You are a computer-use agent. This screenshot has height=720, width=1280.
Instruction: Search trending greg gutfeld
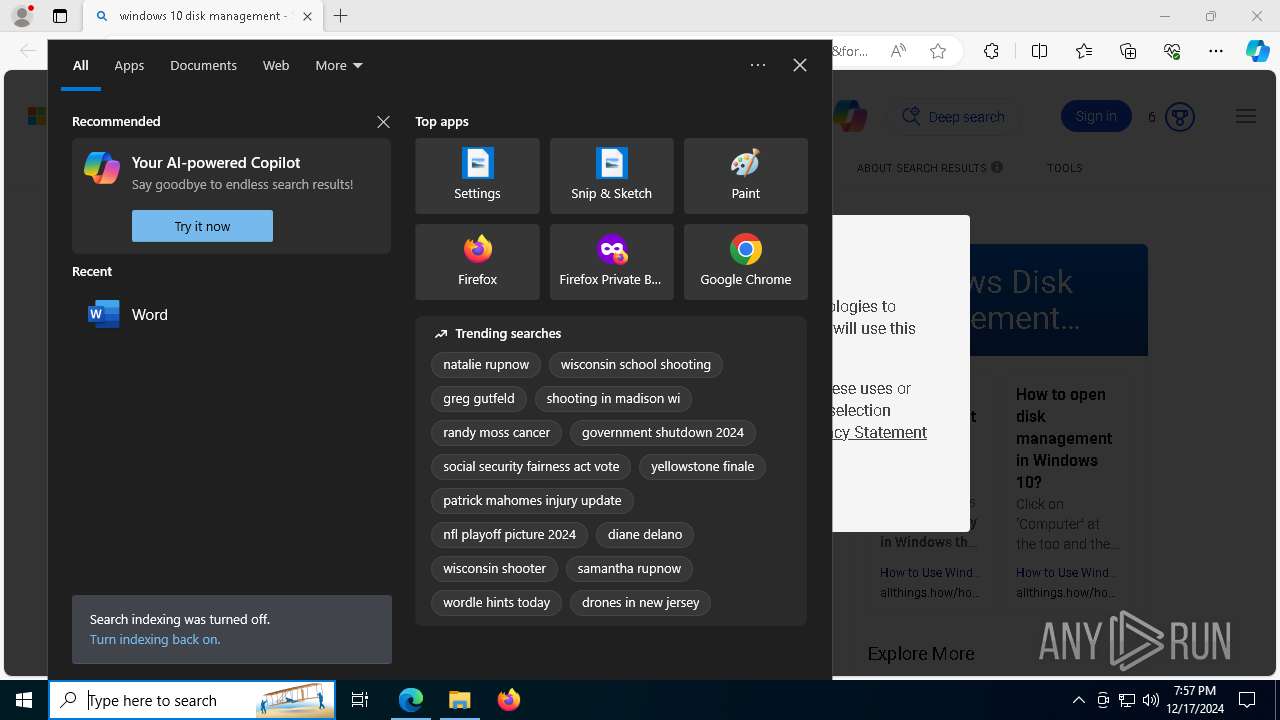(x=479, y=399)
